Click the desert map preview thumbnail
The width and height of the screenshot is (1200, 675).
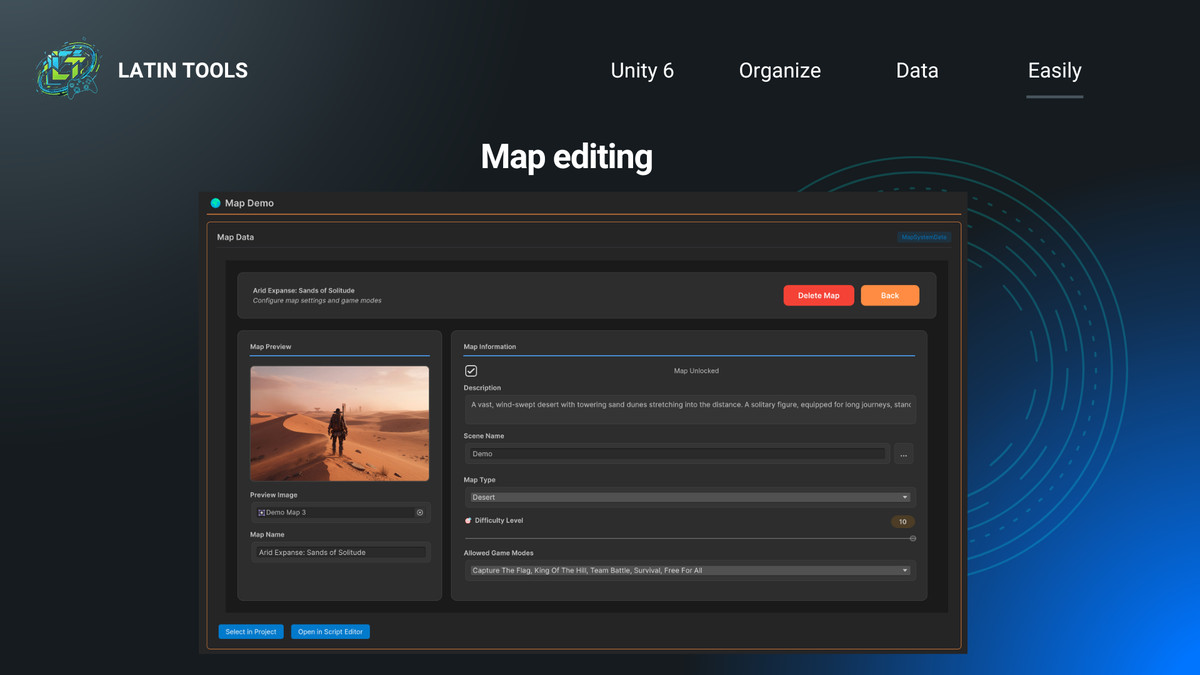[x=340, y=423]
